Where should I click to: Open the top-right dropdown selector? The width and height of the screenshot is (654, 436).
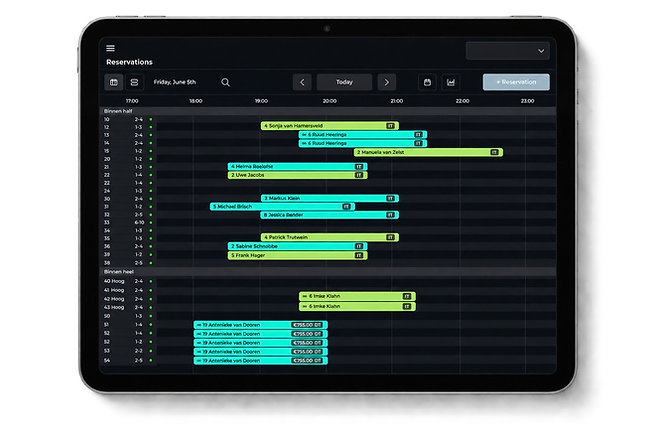tap(508, 51)
